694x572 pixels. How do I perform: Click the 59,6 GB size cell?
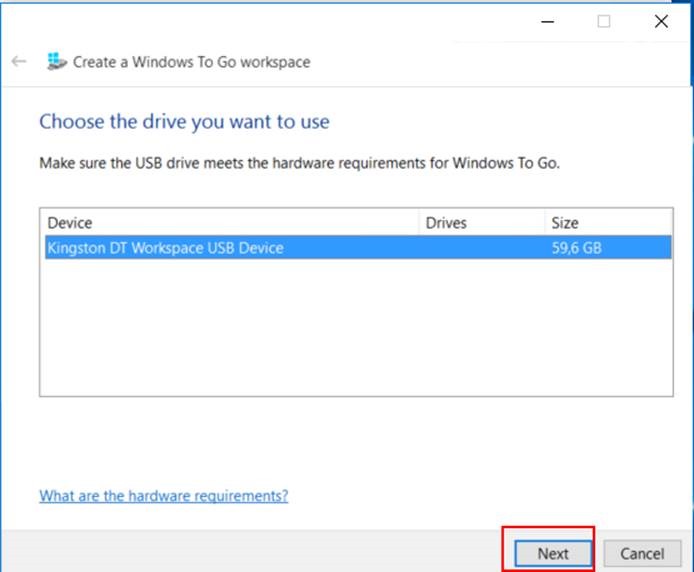click(x=576, y=247)
